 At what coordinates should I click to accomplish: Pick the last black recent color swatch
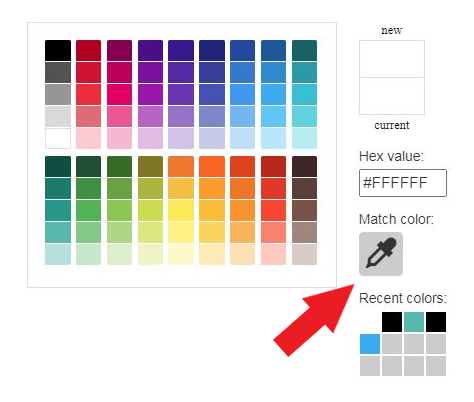[x=436, y=322]
